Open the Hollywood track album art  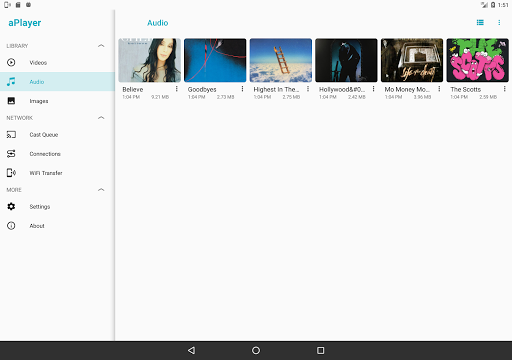tap(346, 60)
